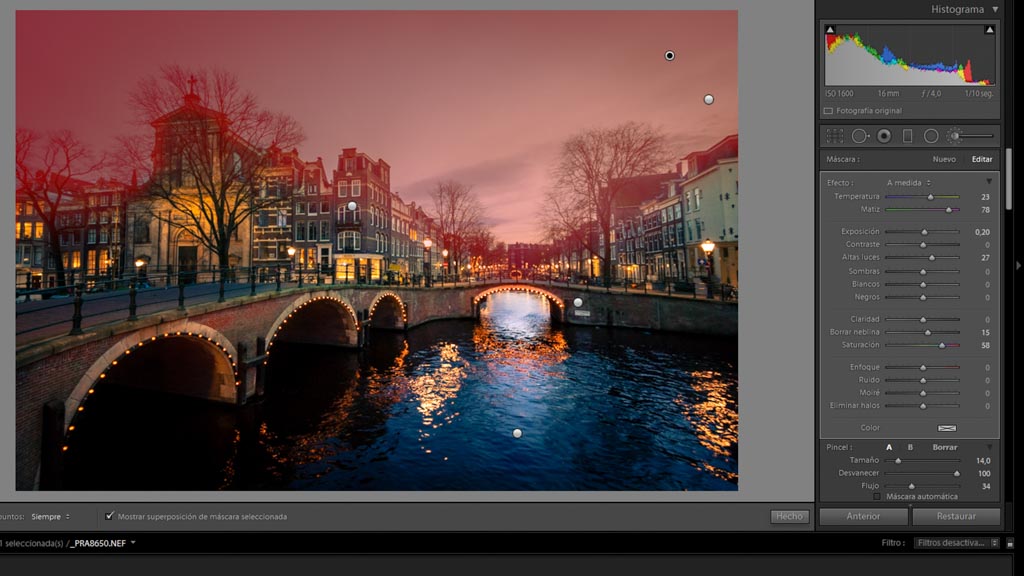
Task: Select the Spot Removal tool icon
Action: 859,135
